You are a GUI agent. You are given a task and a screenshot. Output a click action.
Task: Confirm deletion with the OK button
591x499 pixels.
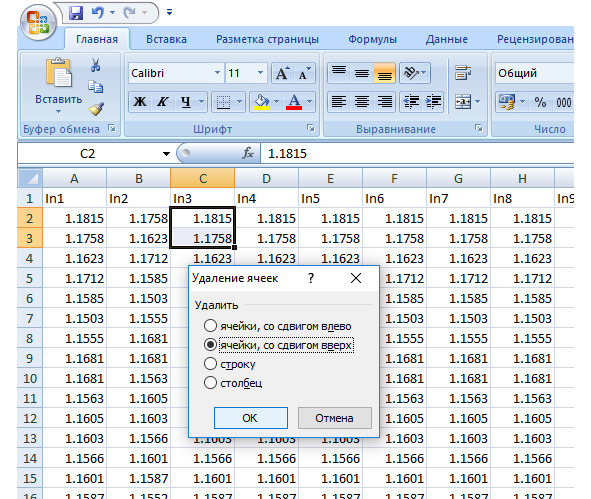251,418
